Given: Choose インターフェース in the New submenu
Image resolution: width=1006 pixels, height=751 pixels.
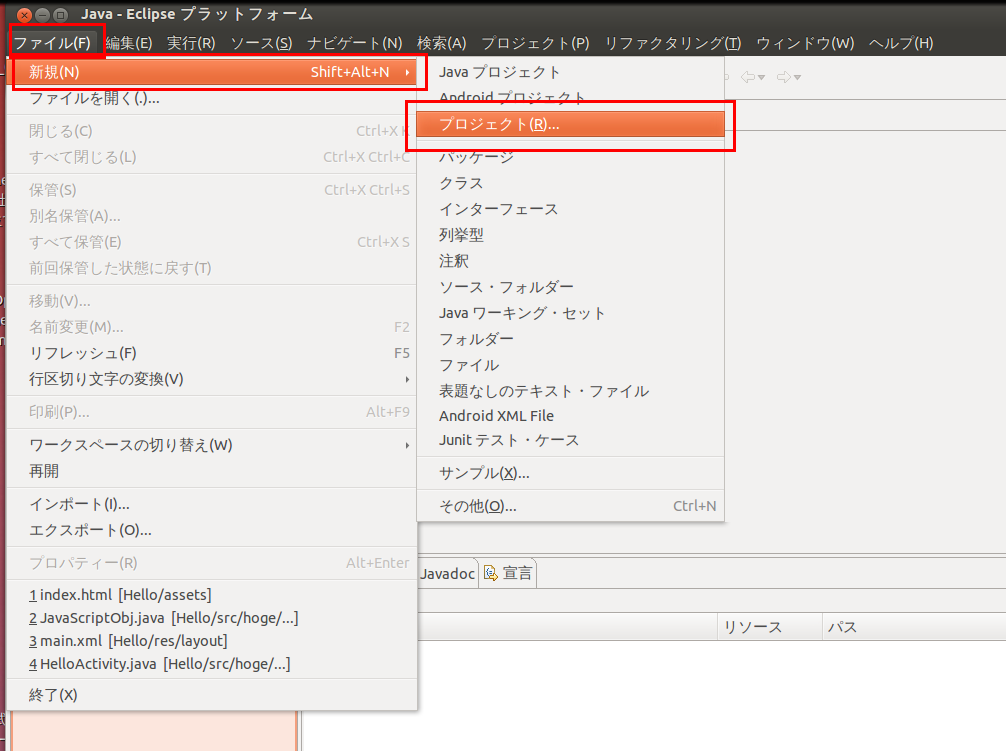Looking at the screenshot, I should pos(570,210).
